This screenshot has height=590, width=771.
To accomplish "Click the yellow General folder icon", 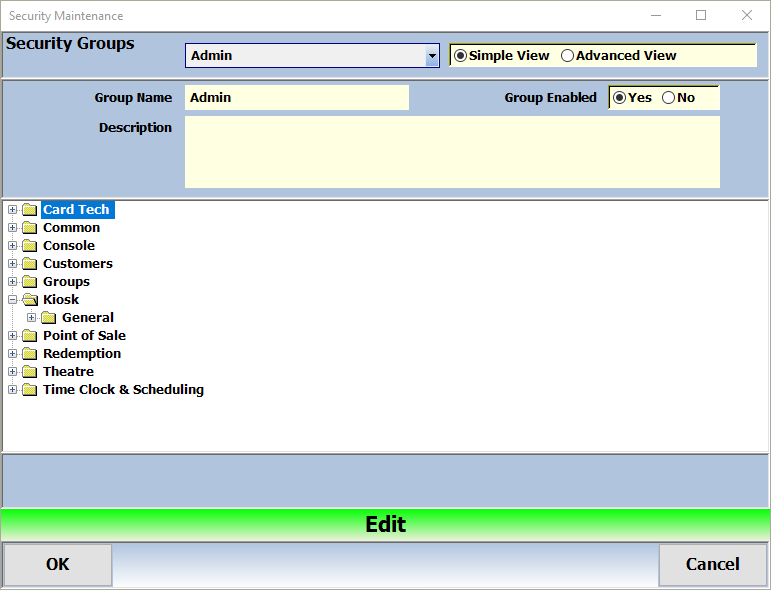I will point(48,318).
